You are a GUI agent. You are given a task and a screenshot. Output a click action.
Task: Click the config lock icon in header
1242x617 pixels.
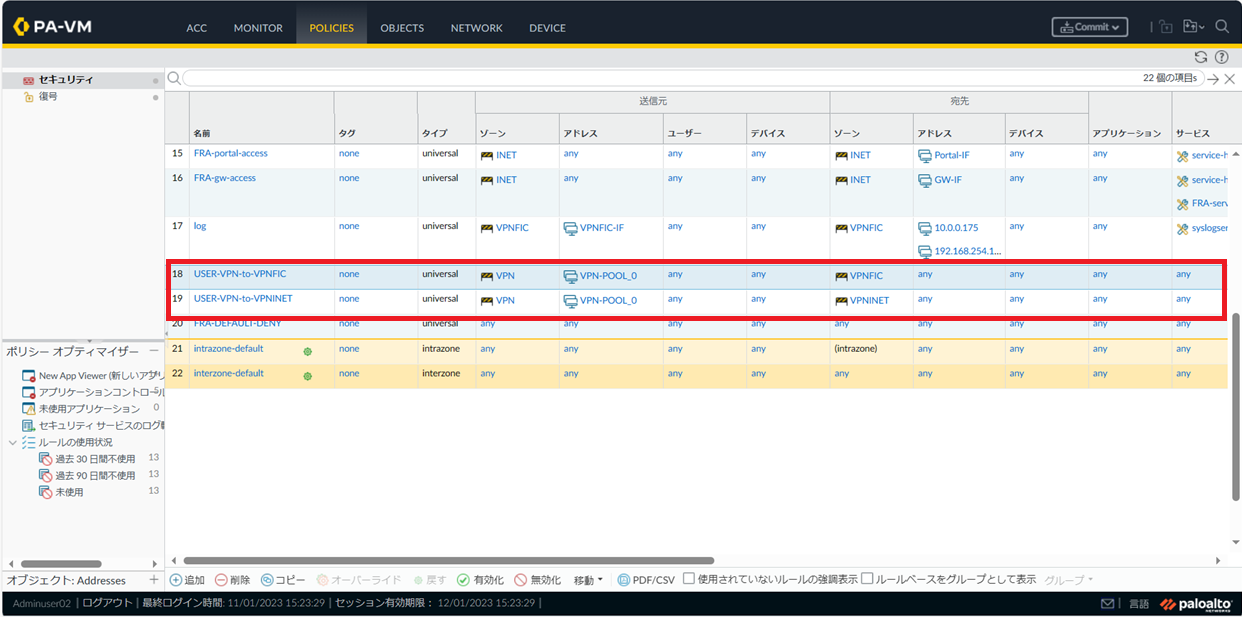click(1166, 27)
